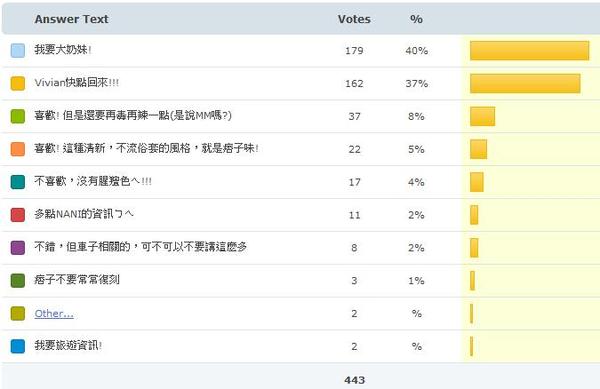Click the red swatch next to 多點NANI的資訊
The height and width of the screenshot is (389, 600).
point(18,215)
